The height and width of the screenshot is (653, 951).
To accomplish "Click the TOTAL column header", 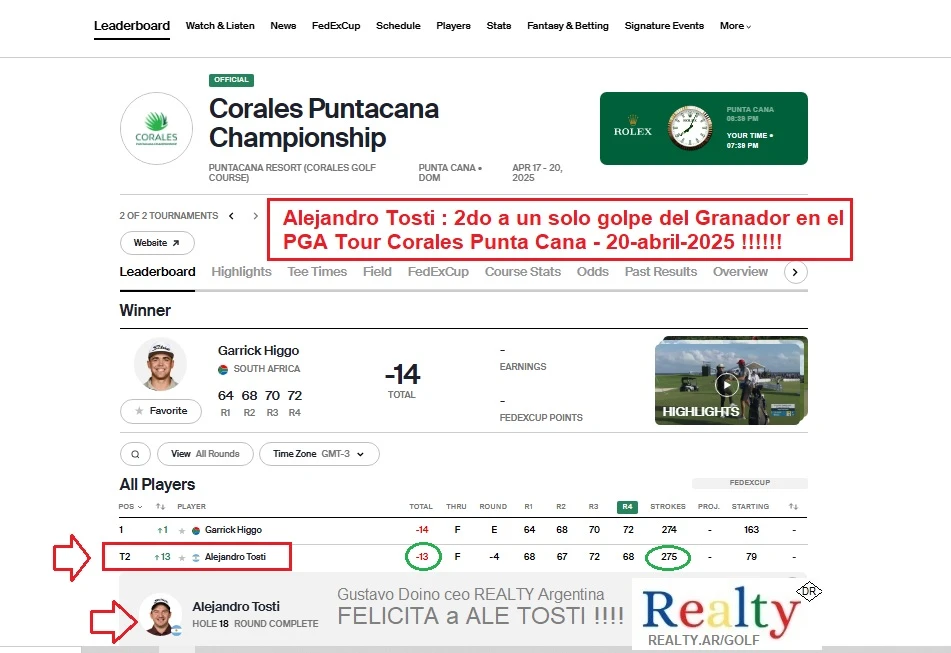I will click(x=421, y=507).
